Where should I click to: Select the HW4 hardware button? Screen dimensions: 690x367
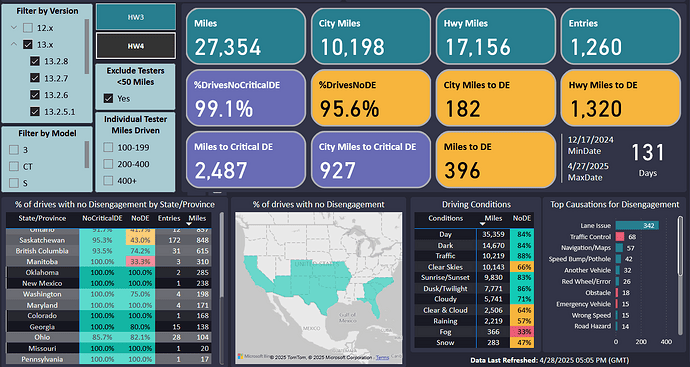click(136, 46)
